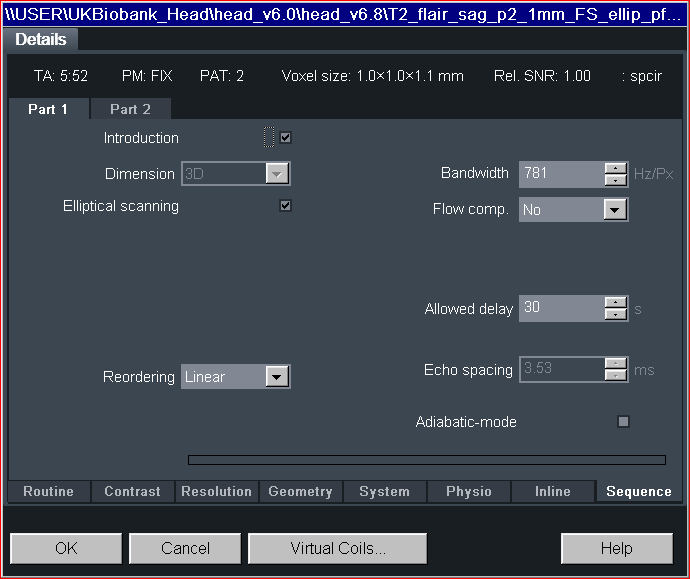Select the Geometry tab

300,491
